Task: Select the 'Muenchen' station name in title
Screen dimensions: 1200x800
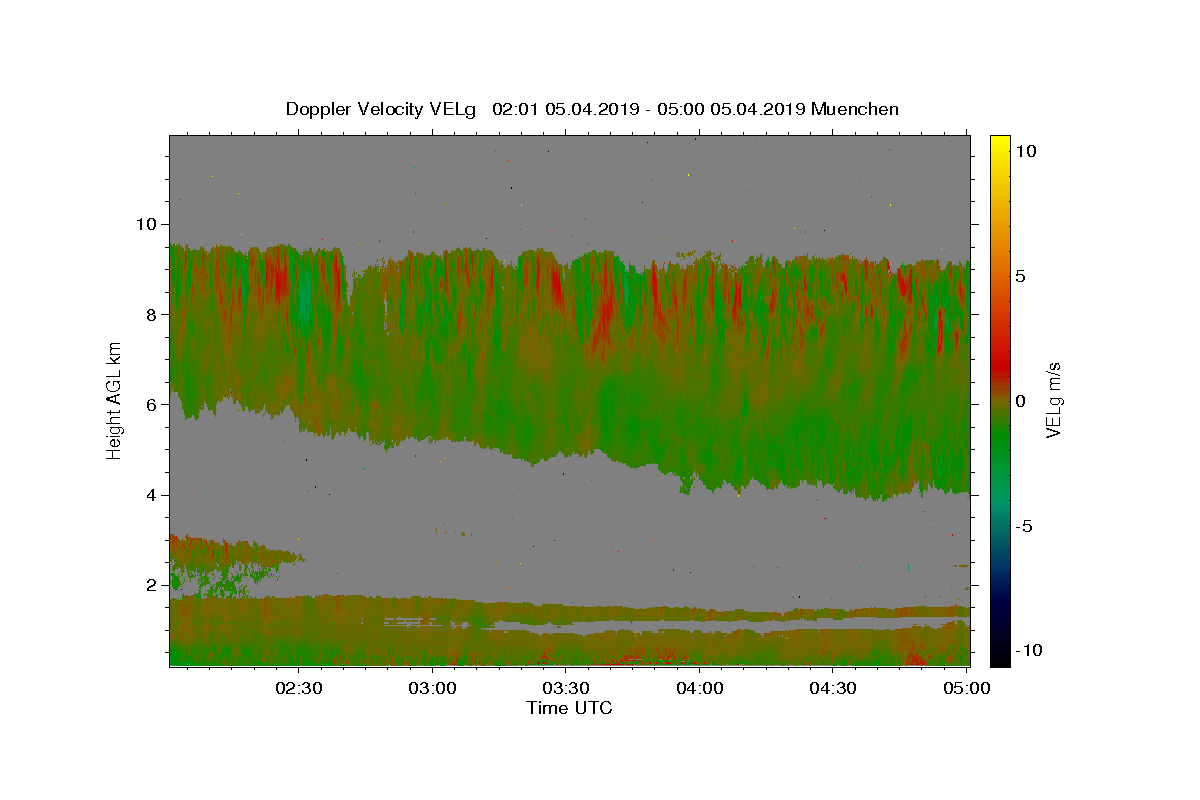Action: (x=855, y=109)
